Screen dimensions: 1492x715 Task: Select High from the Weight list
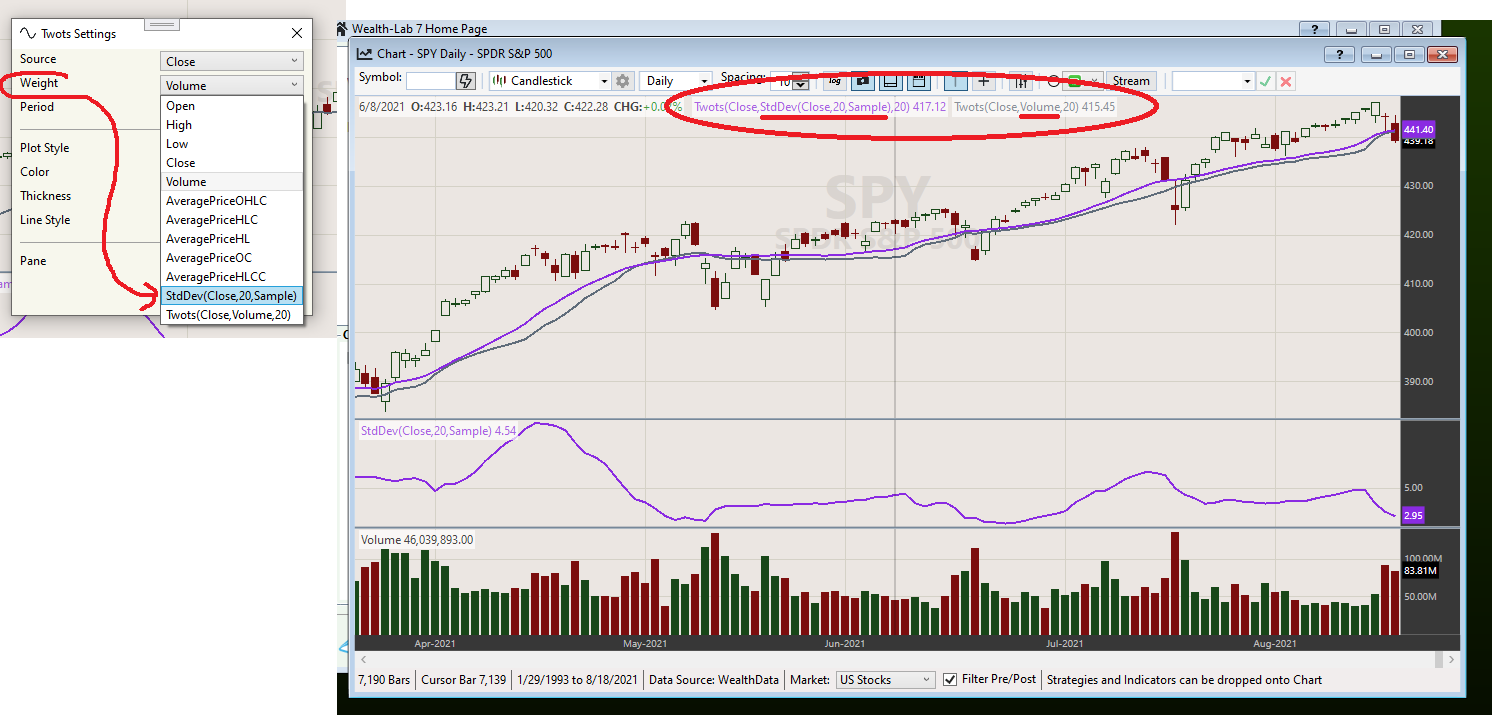click(231, 125)
